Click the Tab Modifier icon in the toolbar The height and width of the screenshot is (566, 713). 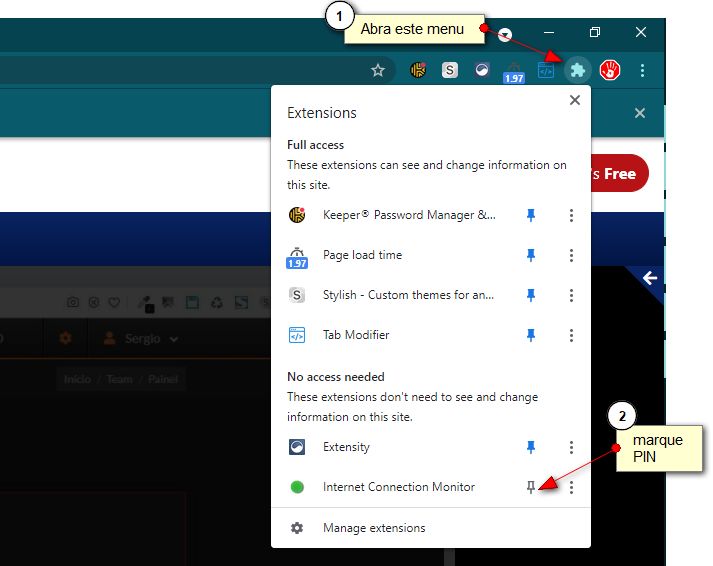tap(546, 70)
